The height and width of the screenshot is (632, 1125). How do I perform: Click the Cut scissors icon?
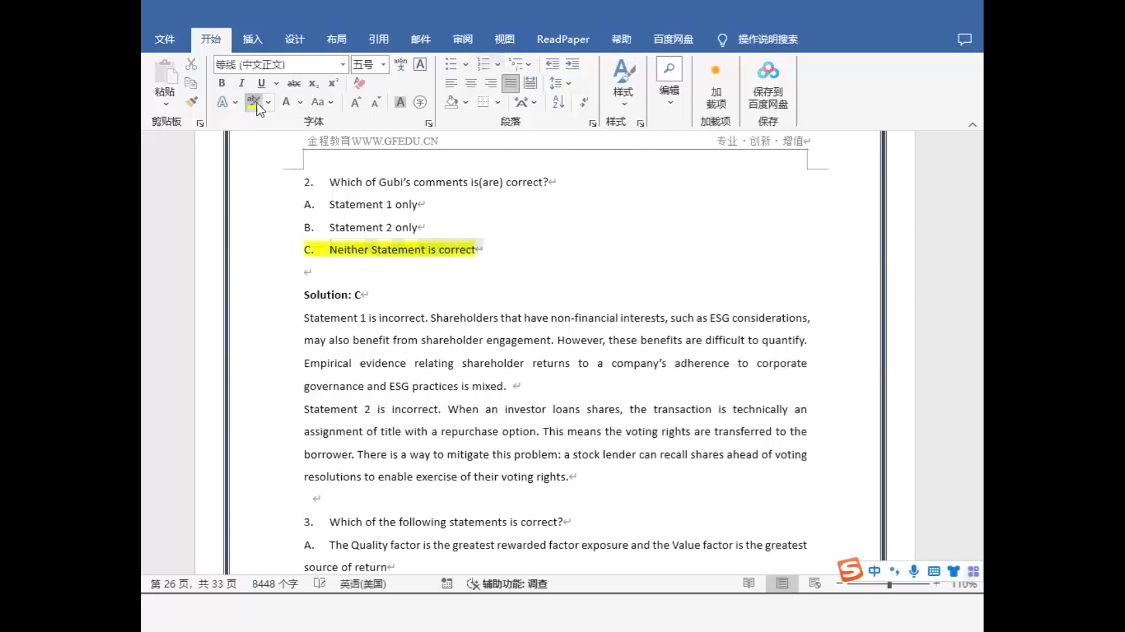click(x=191, y=64)
